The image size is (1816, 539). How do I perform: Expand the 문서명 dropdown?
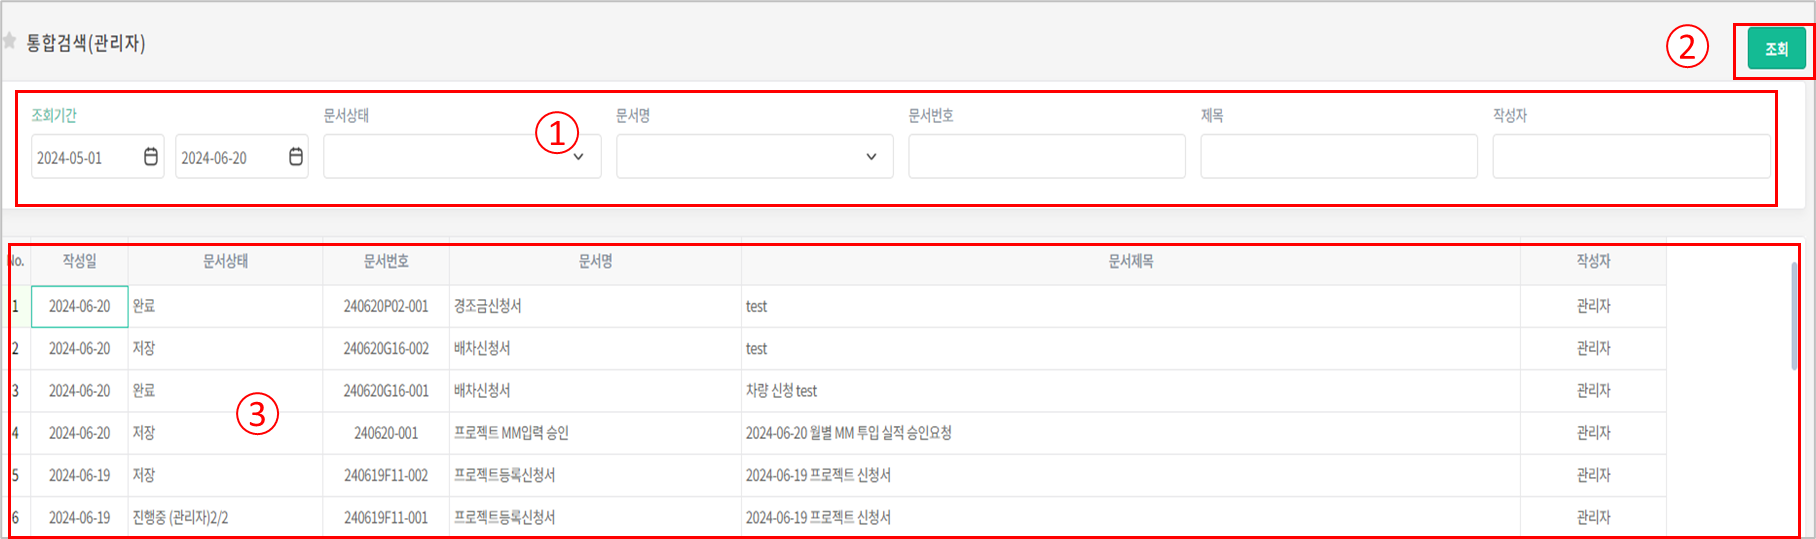click(754, 157)
